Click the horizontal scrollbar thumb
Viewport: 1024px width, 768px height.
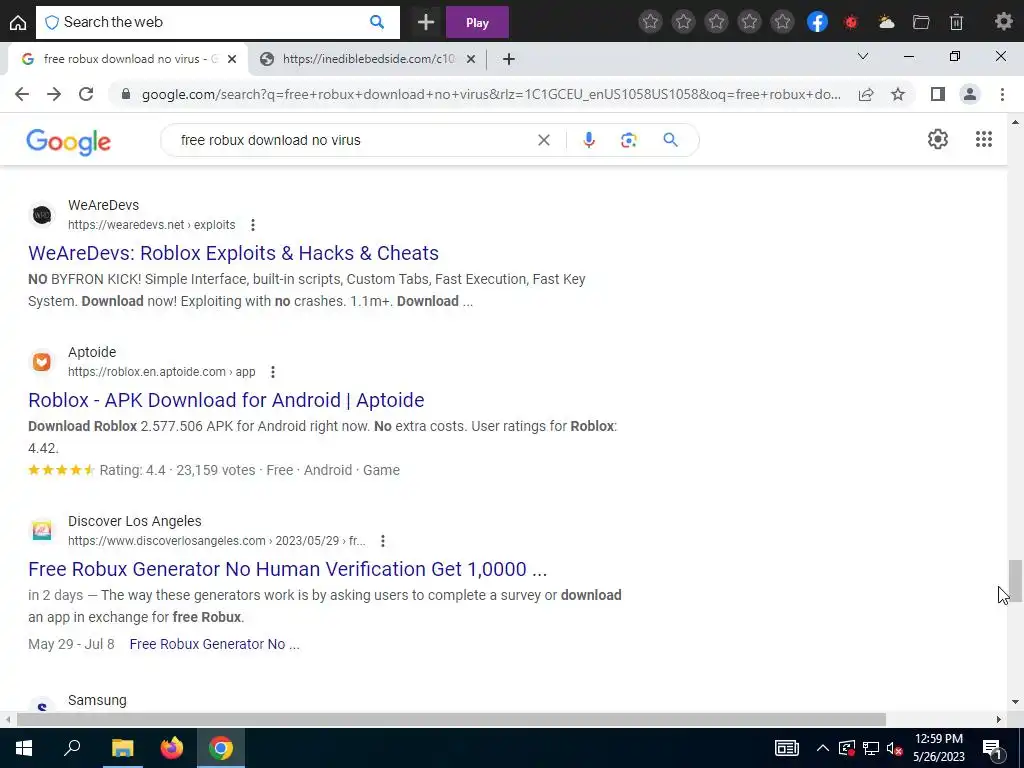tap(451, 720)
